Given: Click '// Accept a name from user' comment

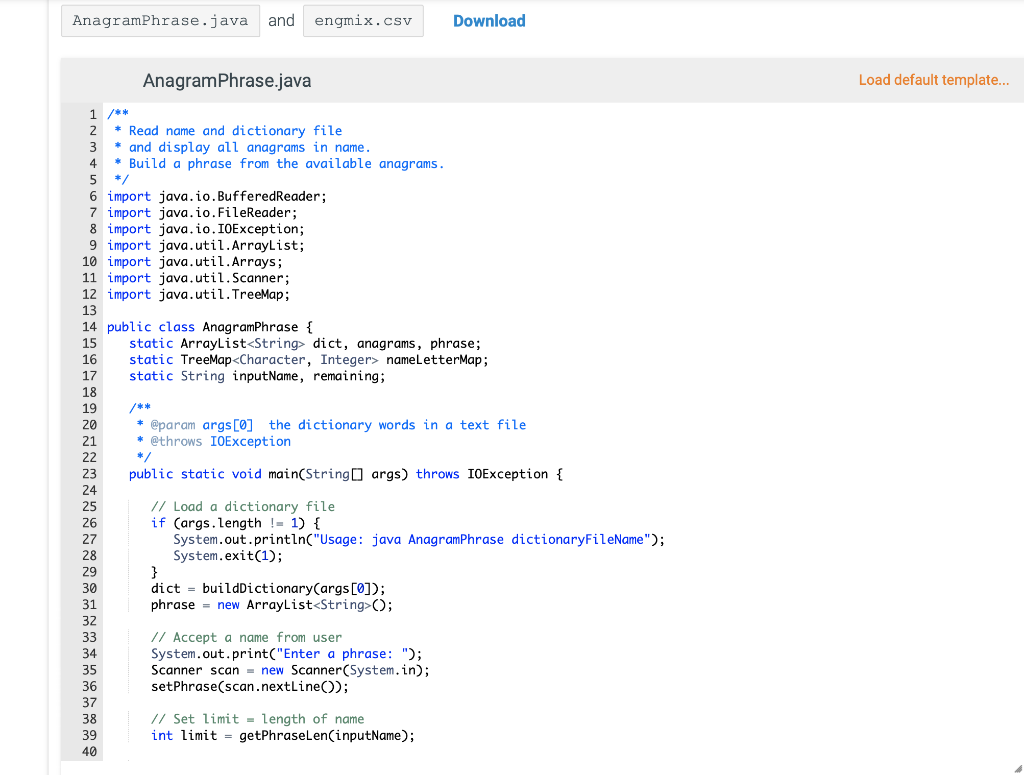Looking at the screenshot, I should point(246,637).
